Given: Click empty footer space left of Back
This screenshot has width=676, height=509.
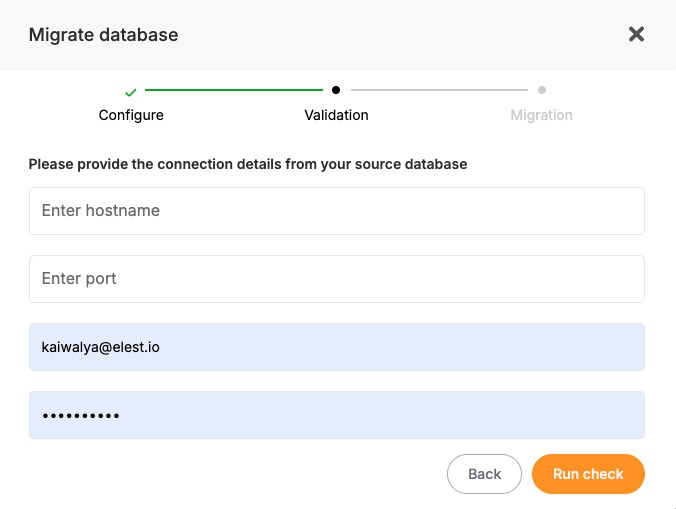Looking at the screenshot, I should pyautogui.click(x=230, y=474).
